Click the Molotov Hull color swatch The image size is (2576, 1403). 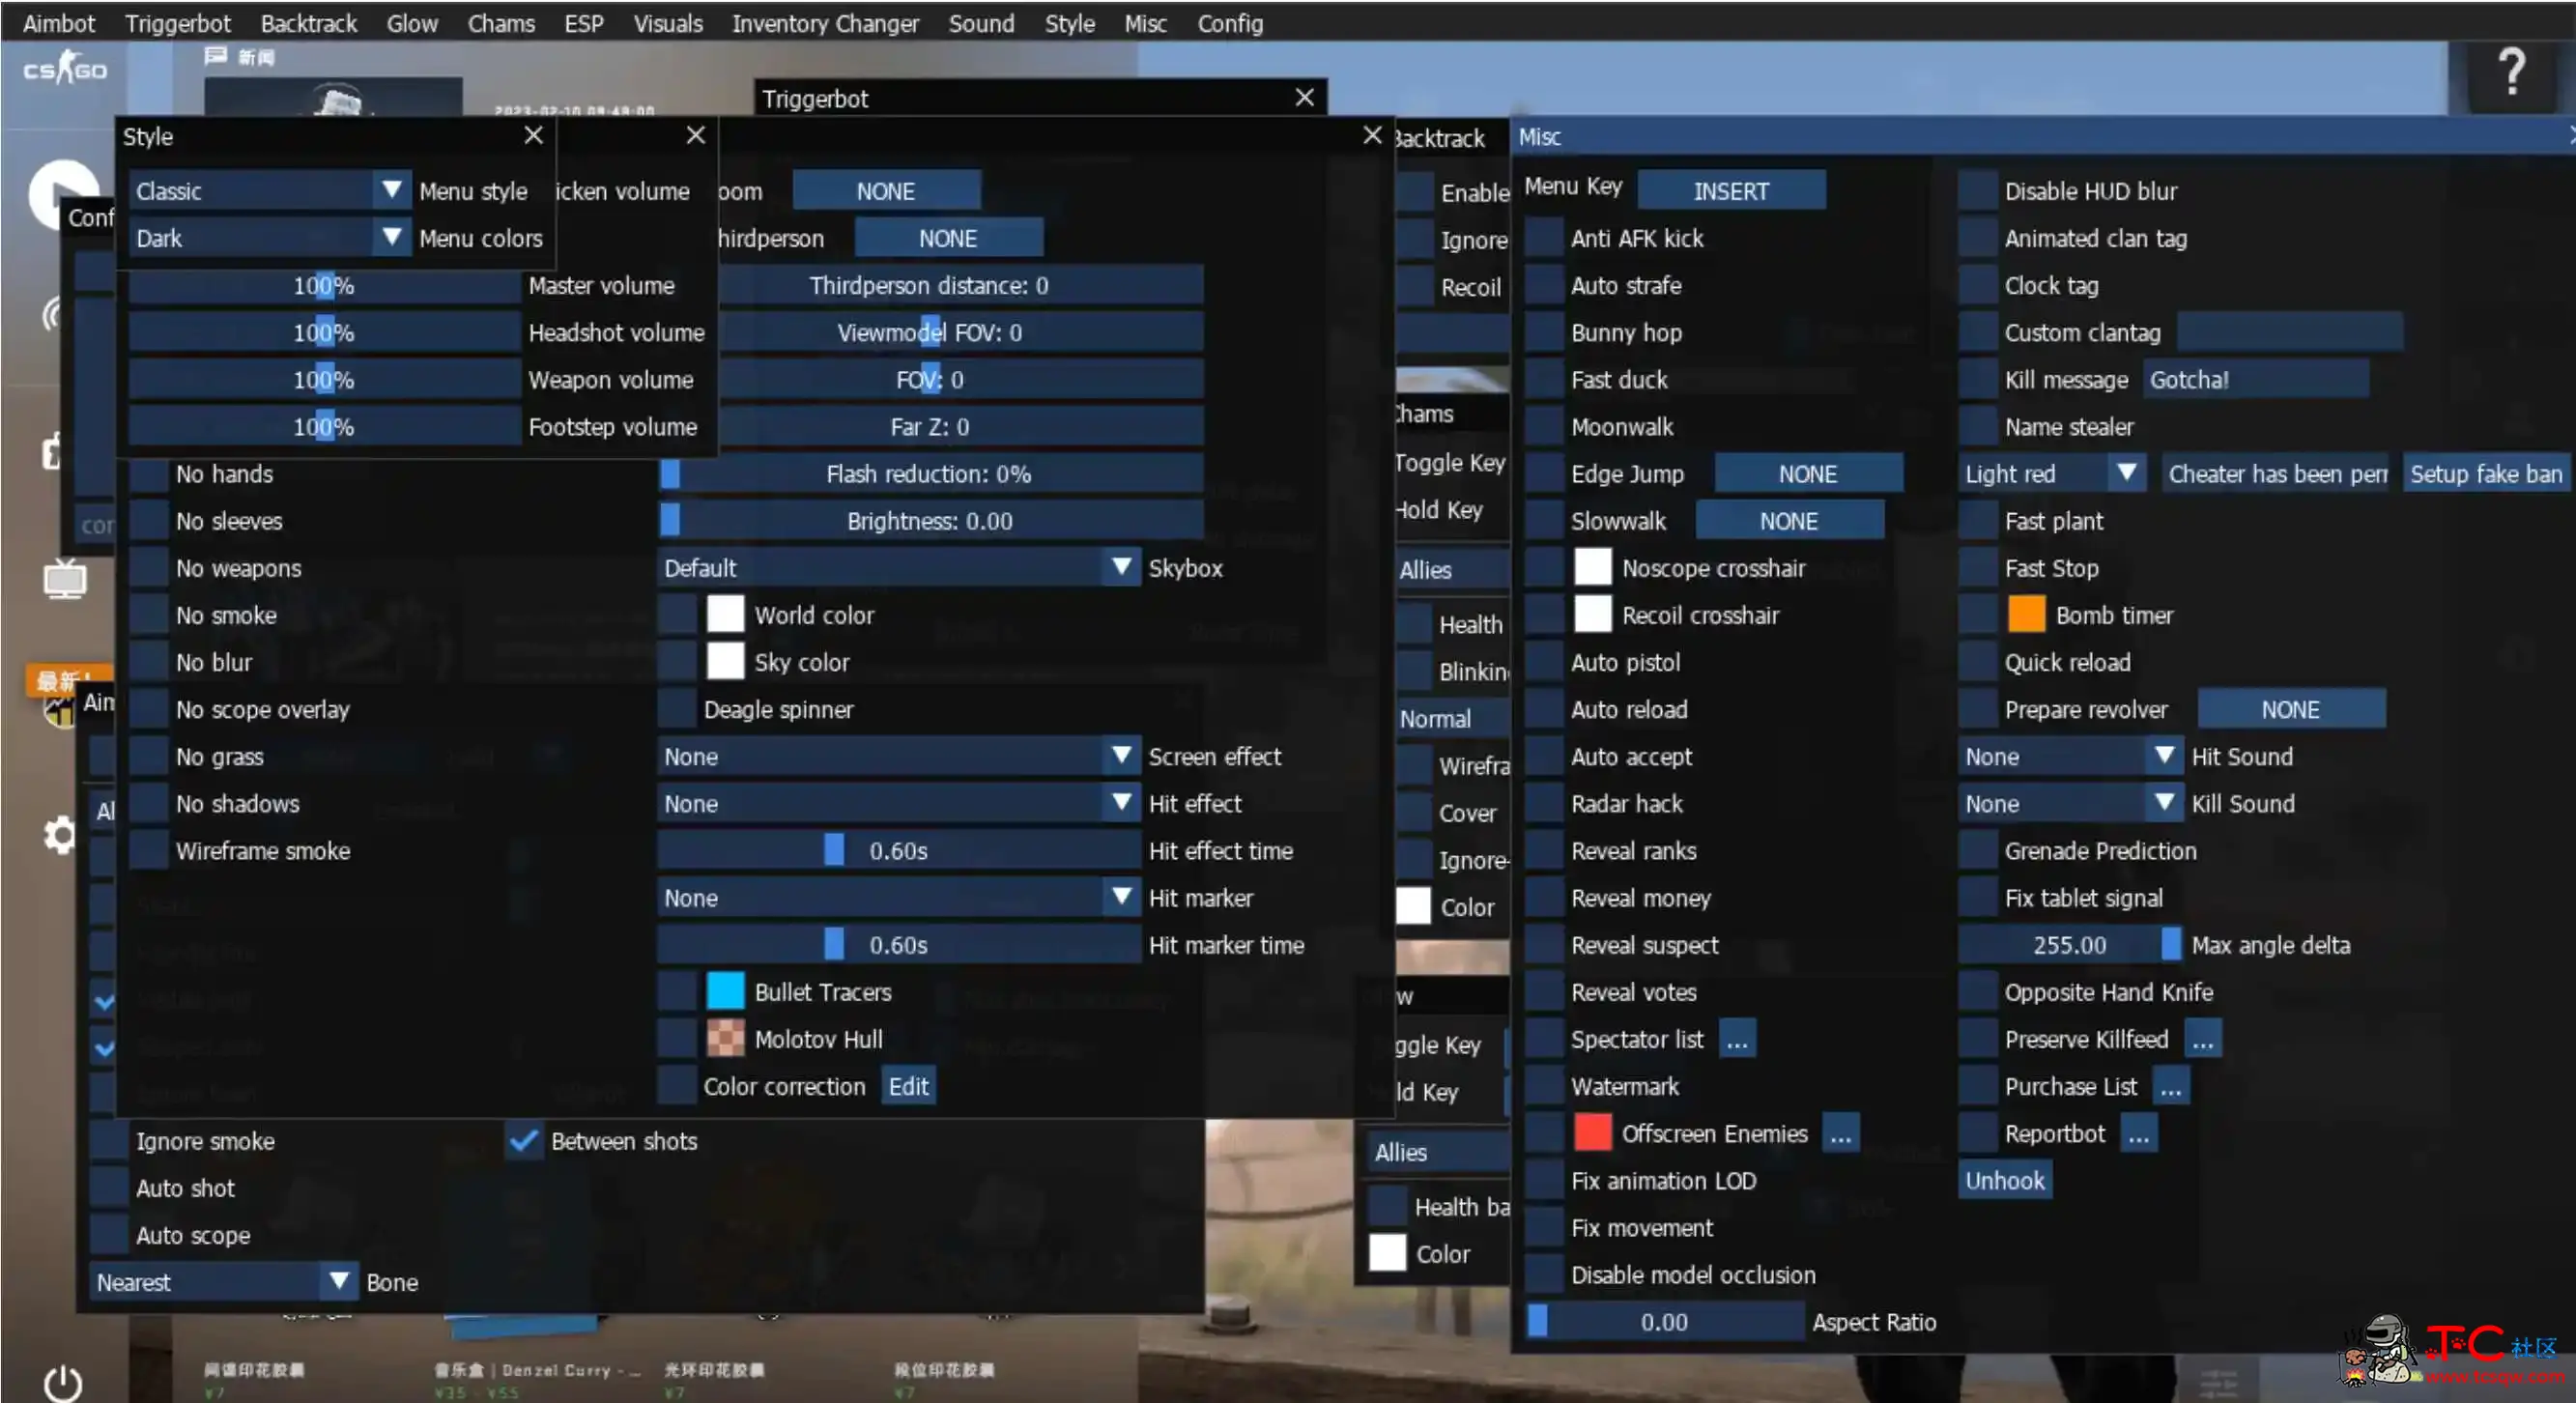point(724,1039)
